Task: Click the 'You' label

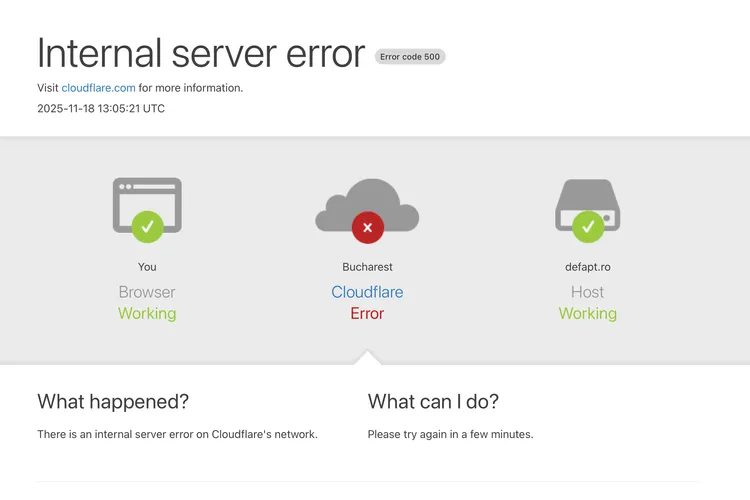Action: (147, 267)
